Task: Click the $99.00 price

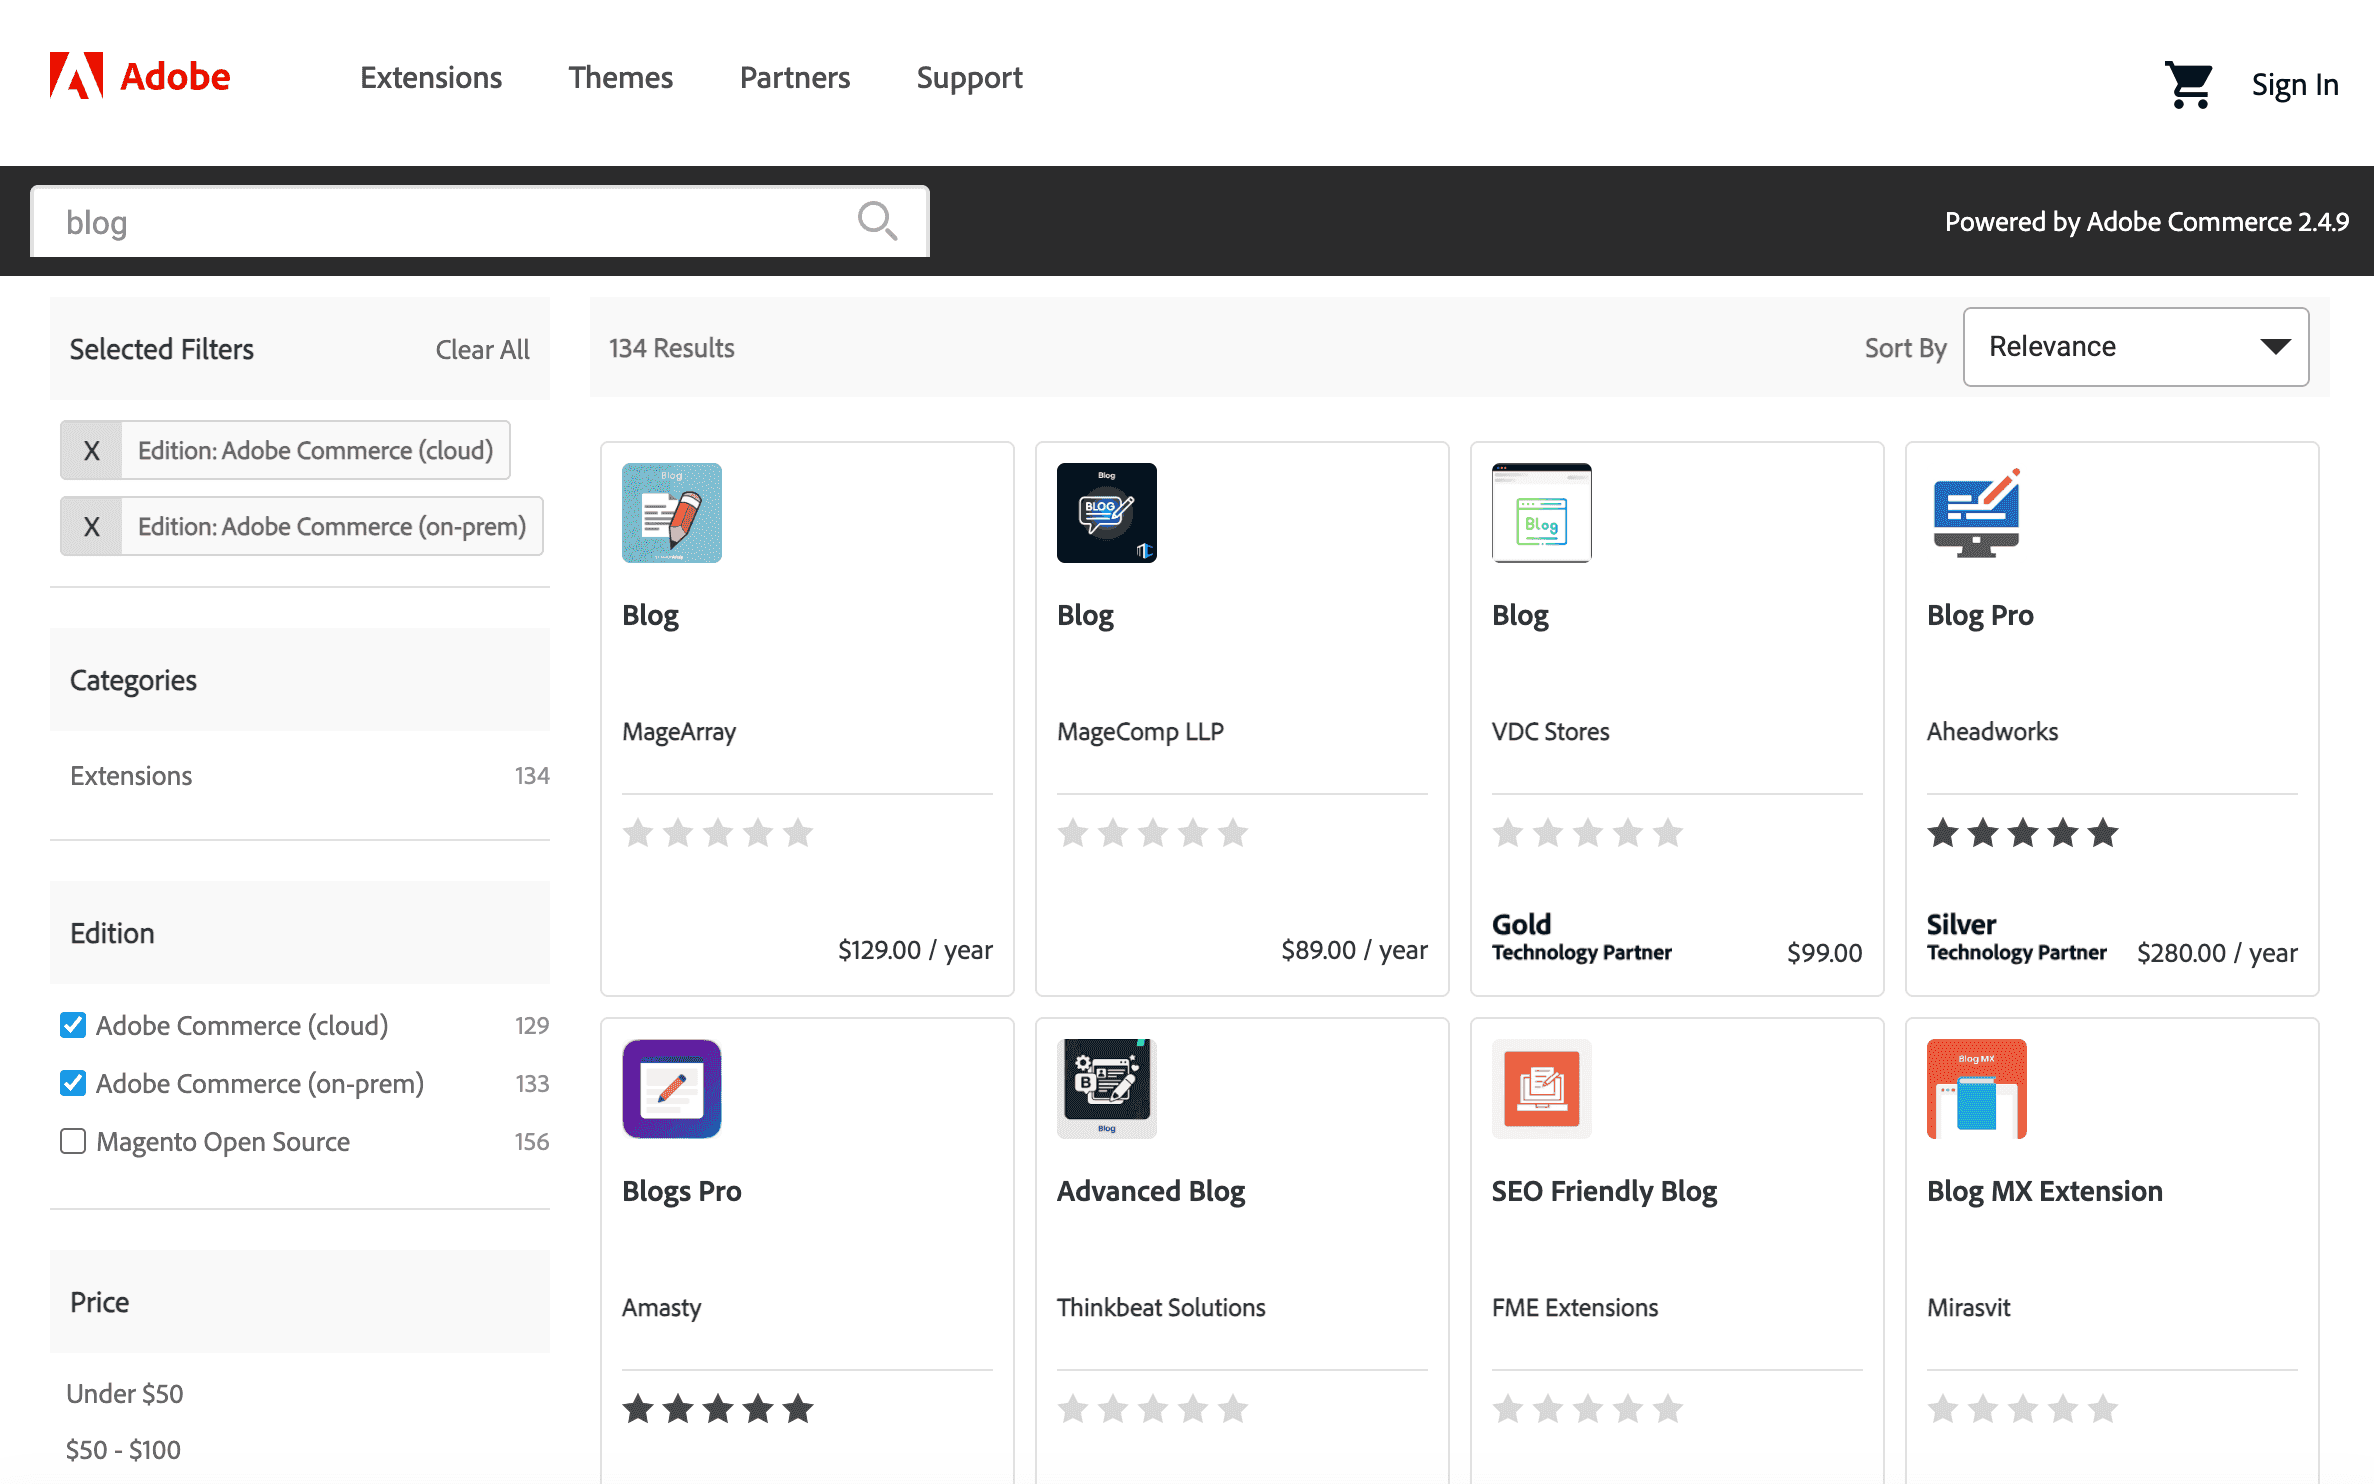Action: (1824, 953)
